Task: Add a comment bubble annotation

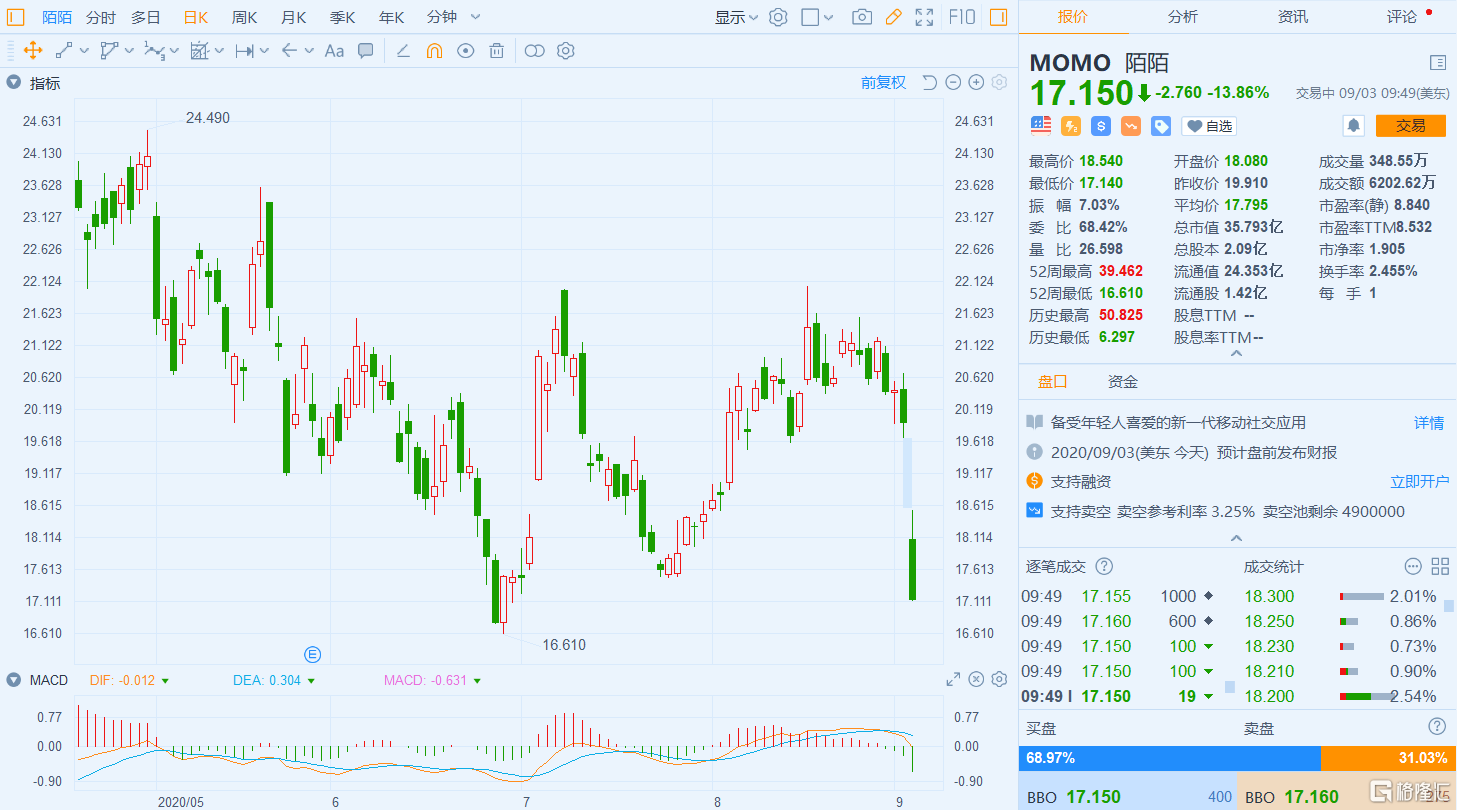Action: pos(366,50)
